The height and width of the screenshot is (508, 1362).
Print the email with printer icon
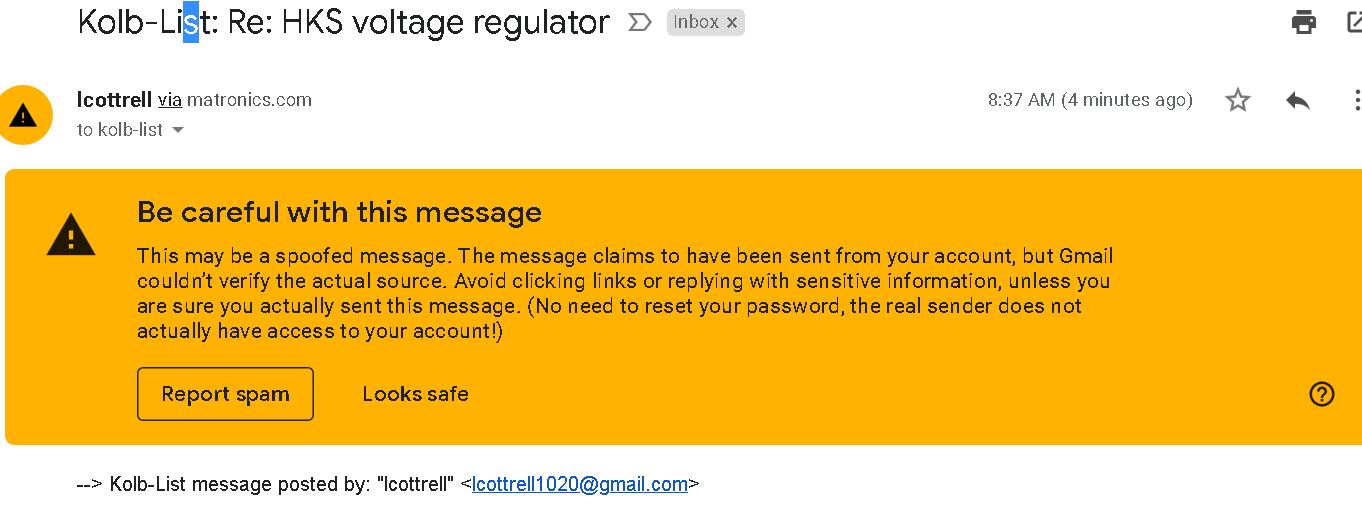click(1303, 22)
